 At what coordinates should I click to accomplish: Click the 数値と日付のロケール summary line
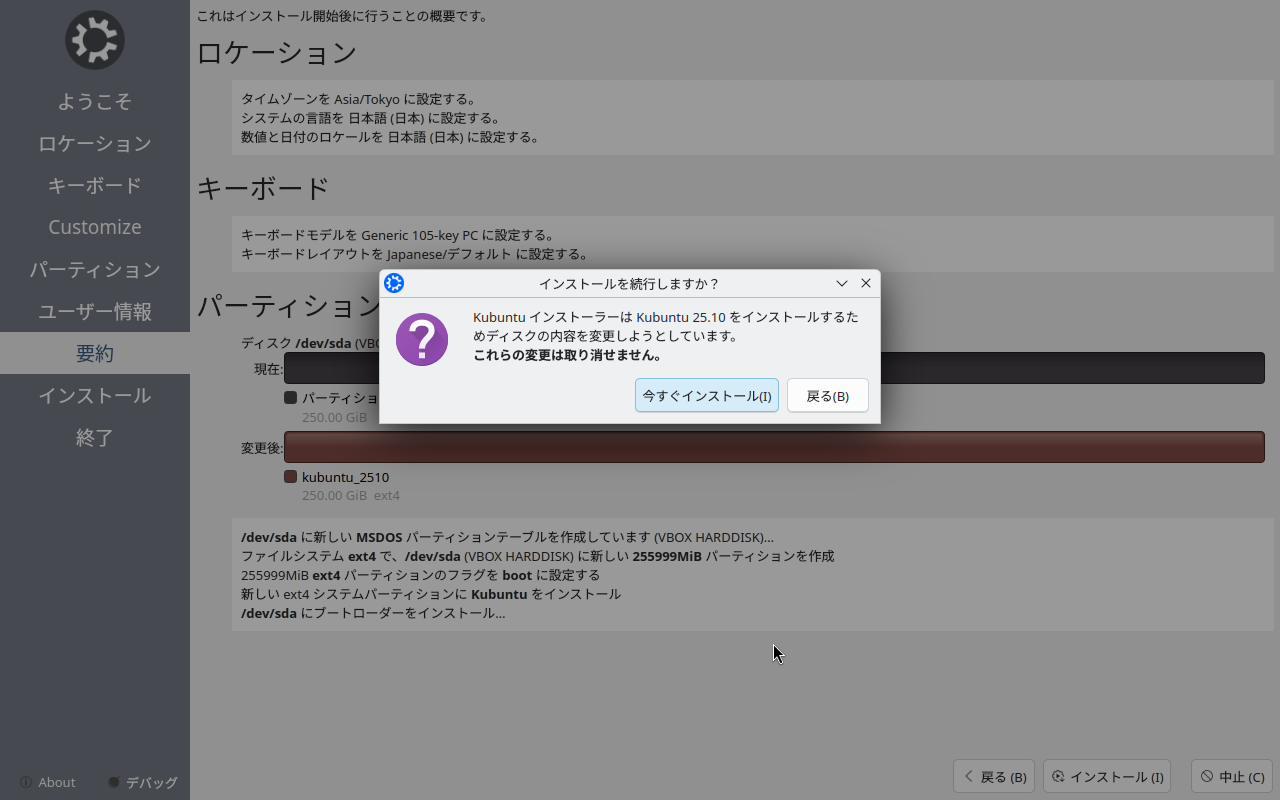390,137
